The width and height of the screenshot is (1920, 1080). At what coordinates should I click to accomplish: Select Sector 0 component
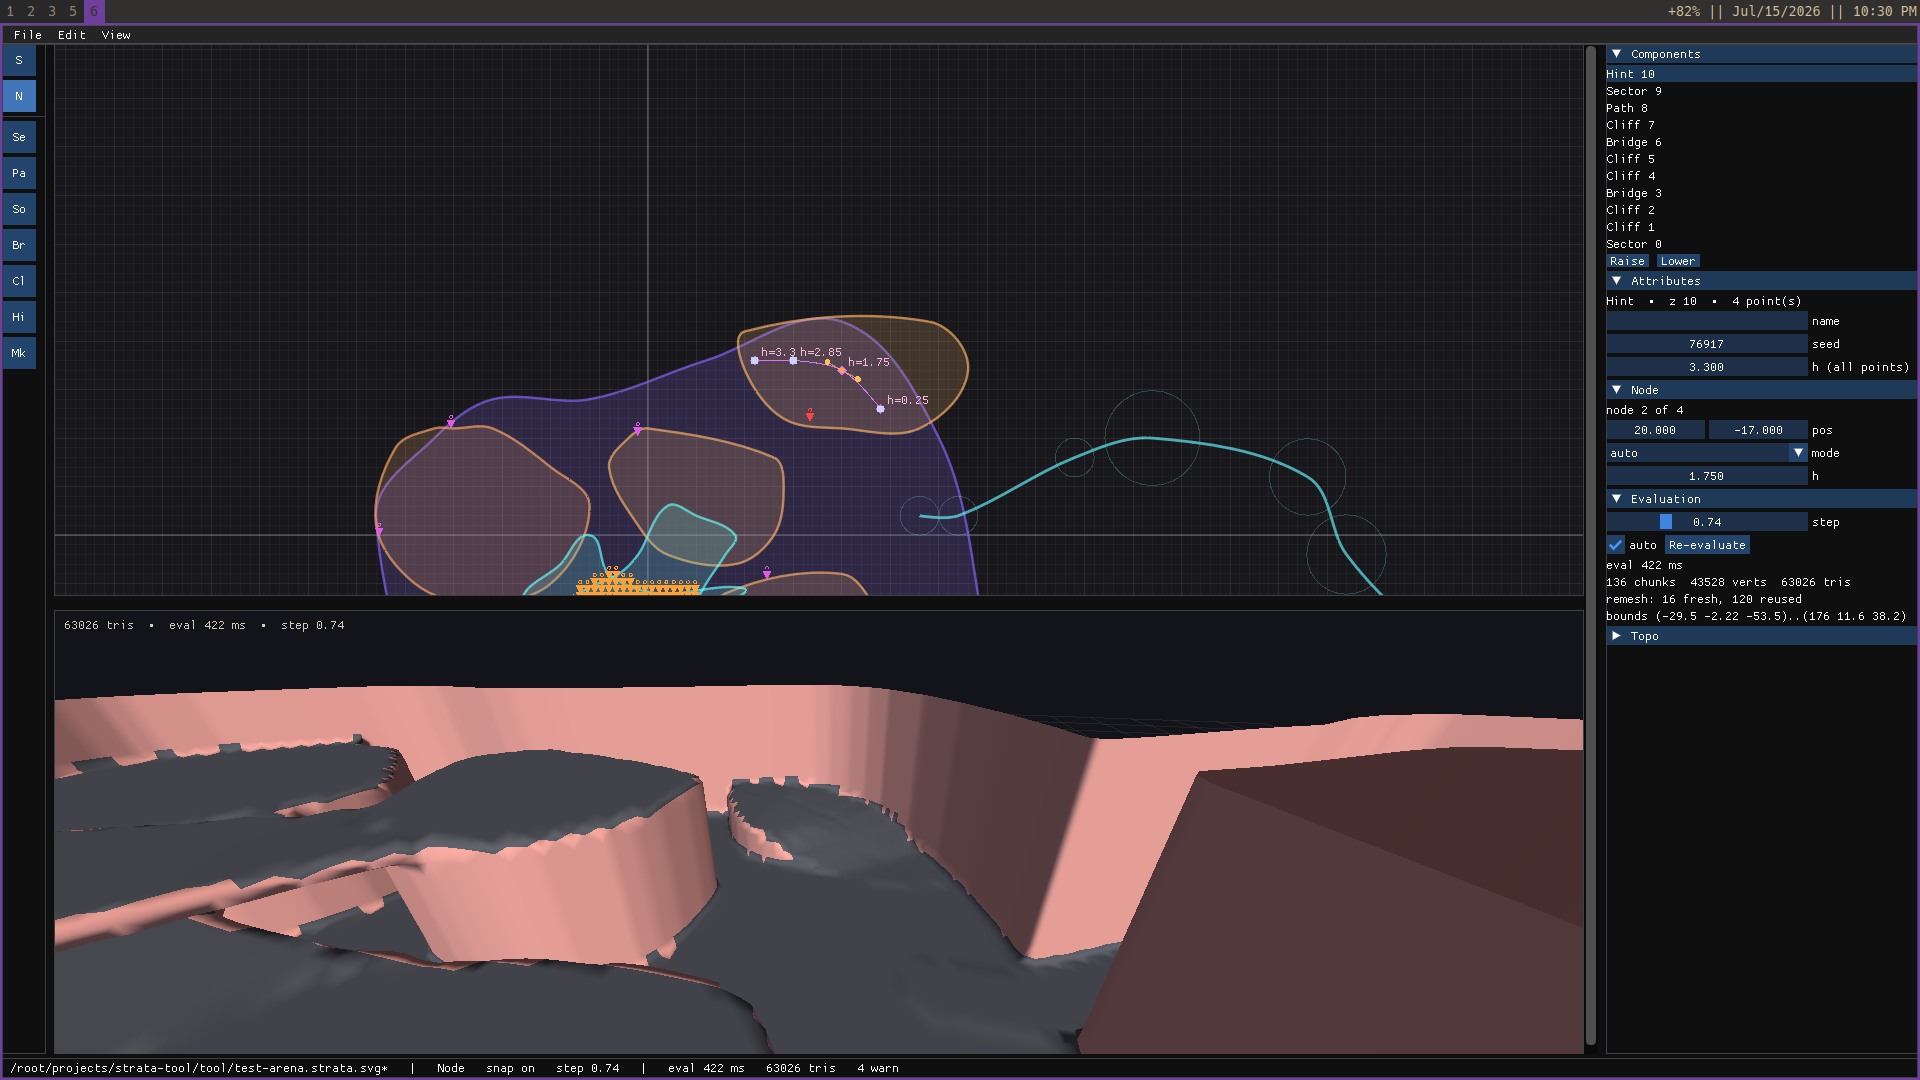click(1760, 244)
